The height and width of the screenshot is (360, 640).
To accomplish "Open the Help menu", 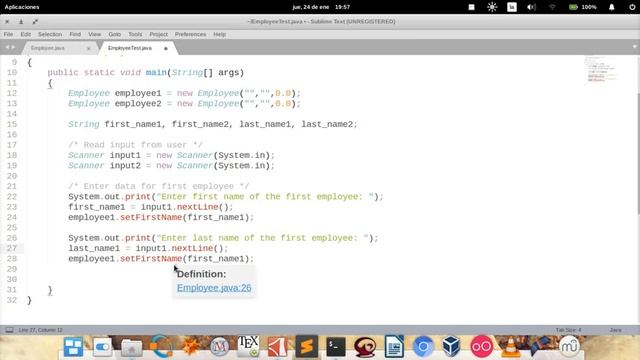I will (220, 34).
